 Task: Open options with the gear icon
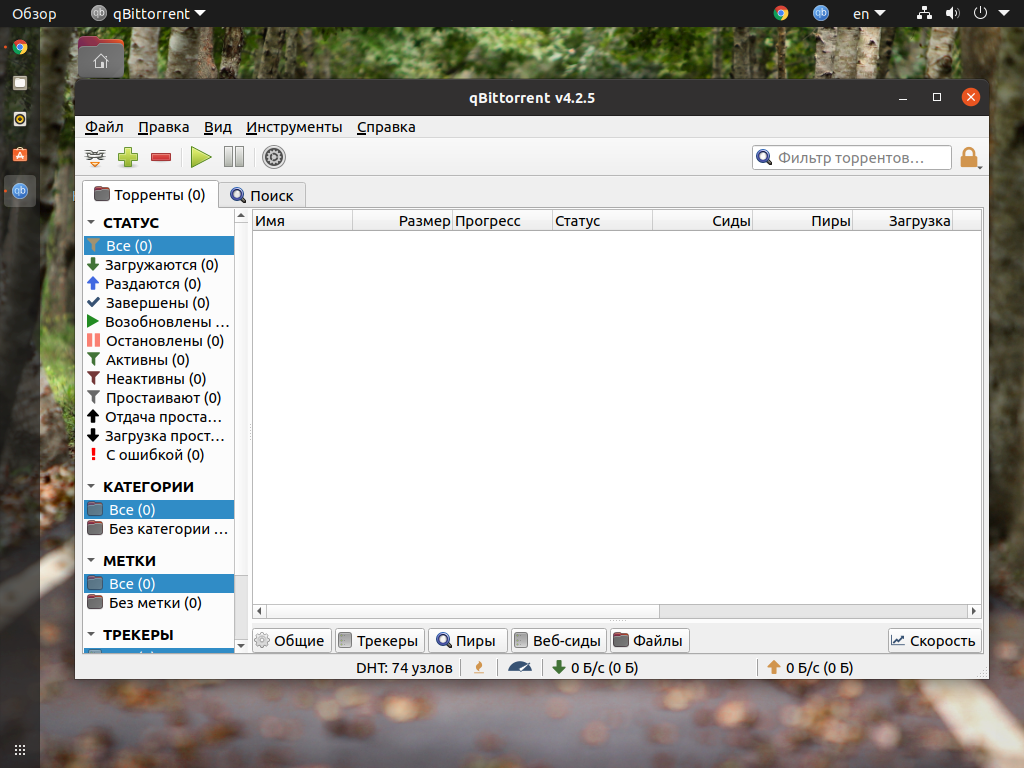point(274,157)
